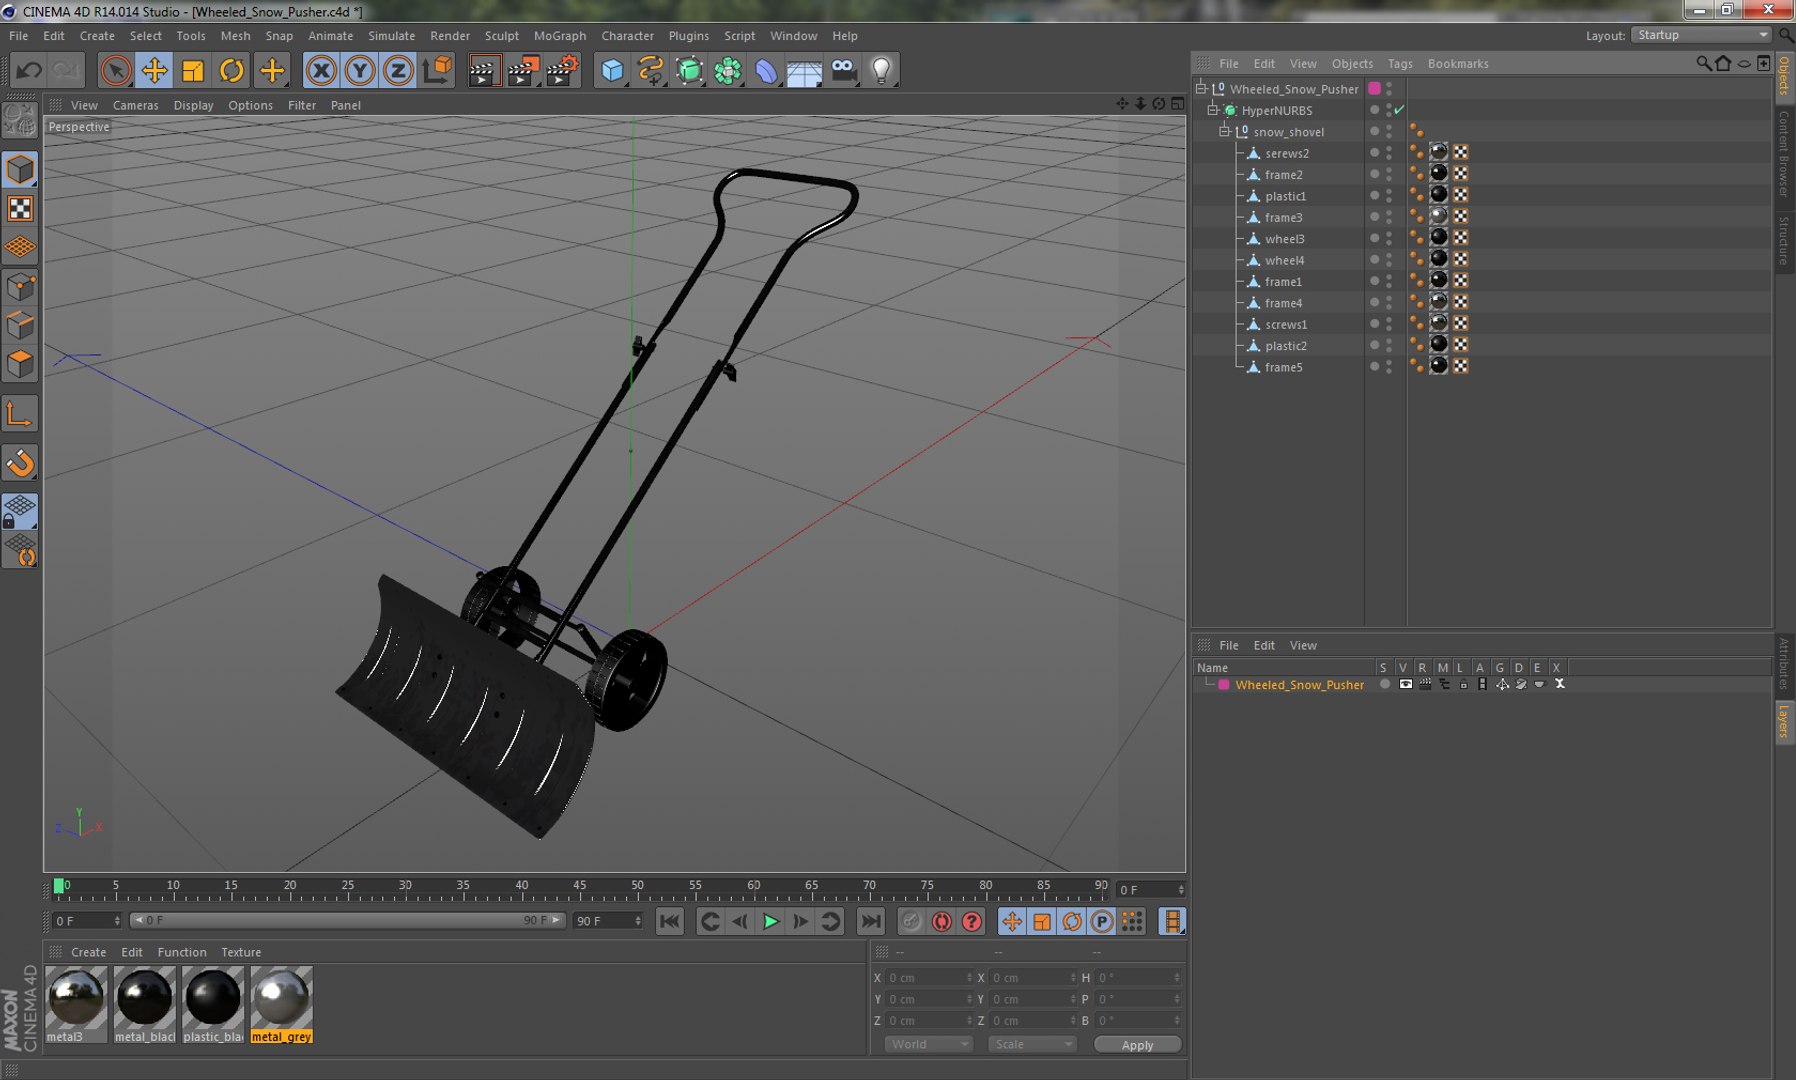Open the deformer objects icon
The height and width of the screenshot is (1080, 1796).
point(766,70)
